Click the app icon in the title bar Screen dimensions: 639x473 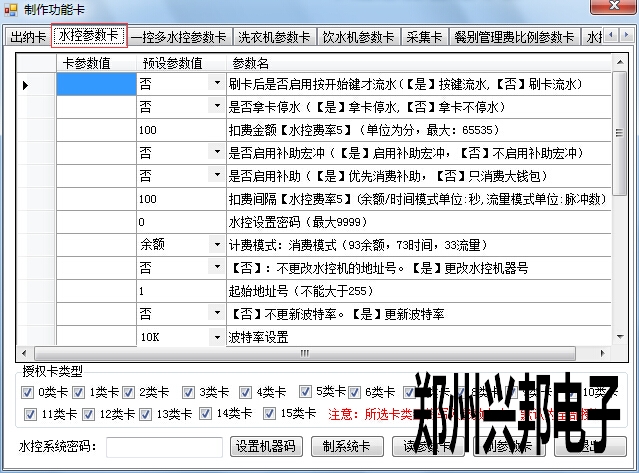click(11, 11)
